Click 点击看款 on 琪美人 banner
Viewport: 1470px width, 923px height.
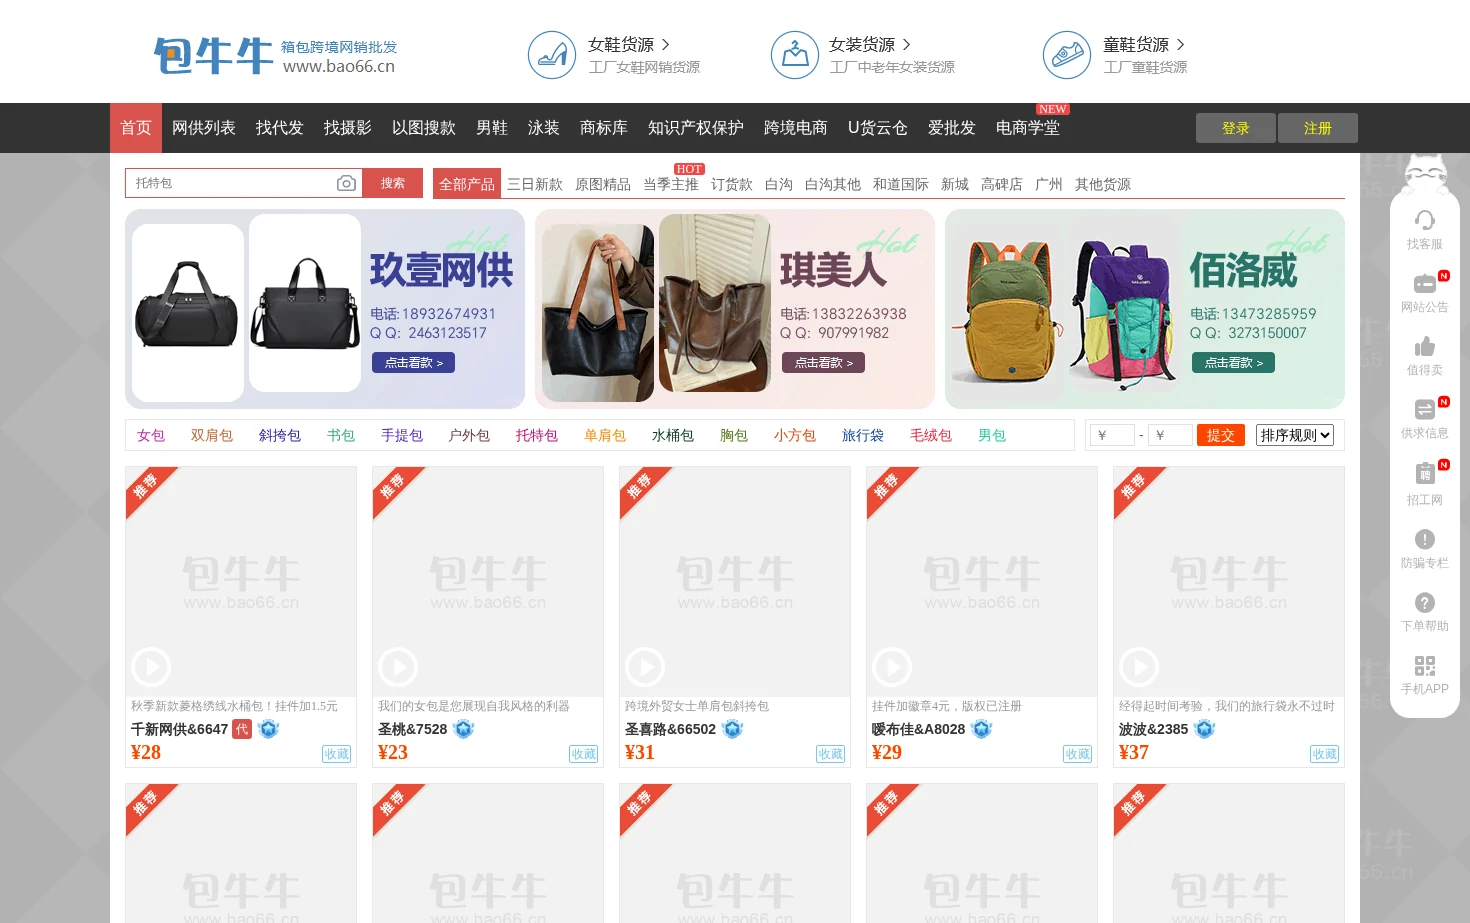coord(824,363)
